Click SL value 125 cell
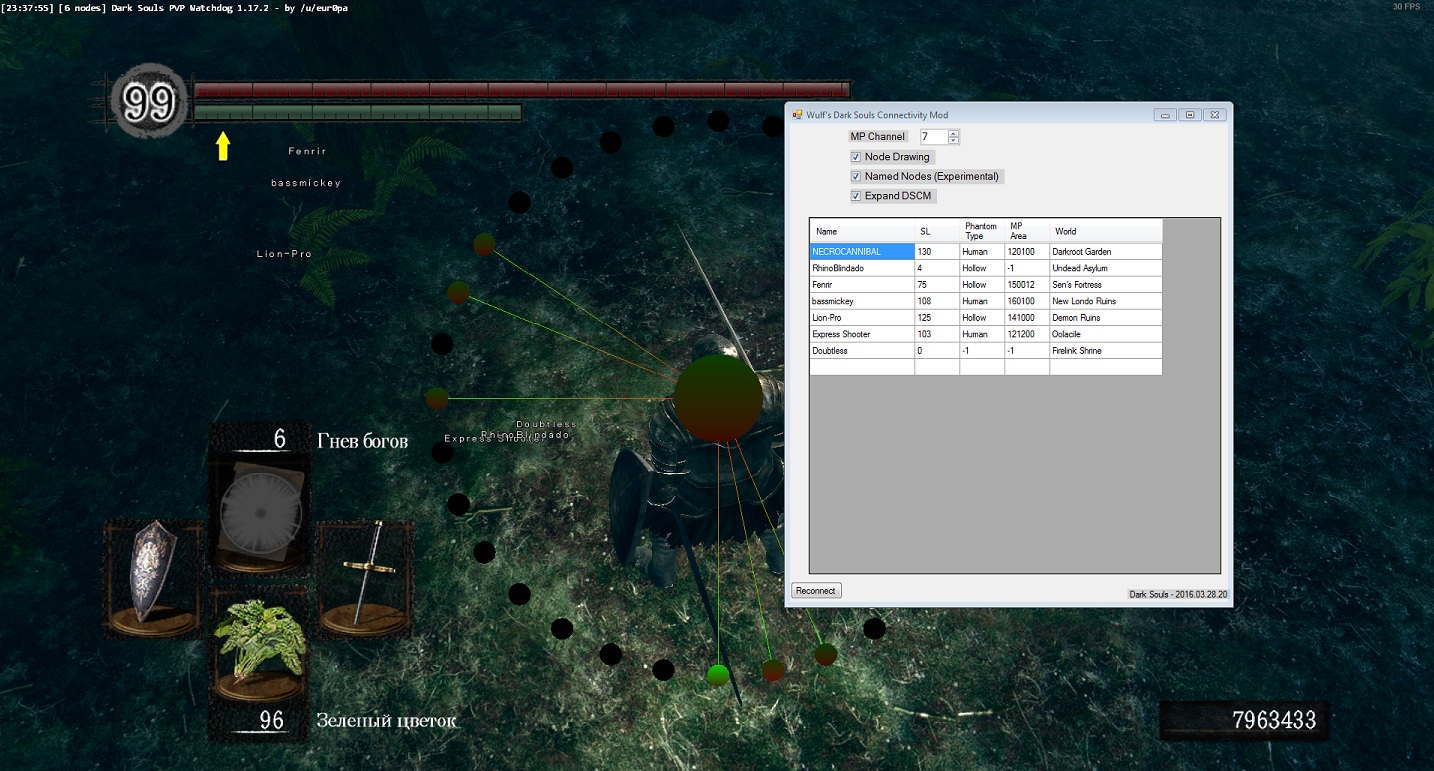1434x771 pixels. (x=937, y=318)
